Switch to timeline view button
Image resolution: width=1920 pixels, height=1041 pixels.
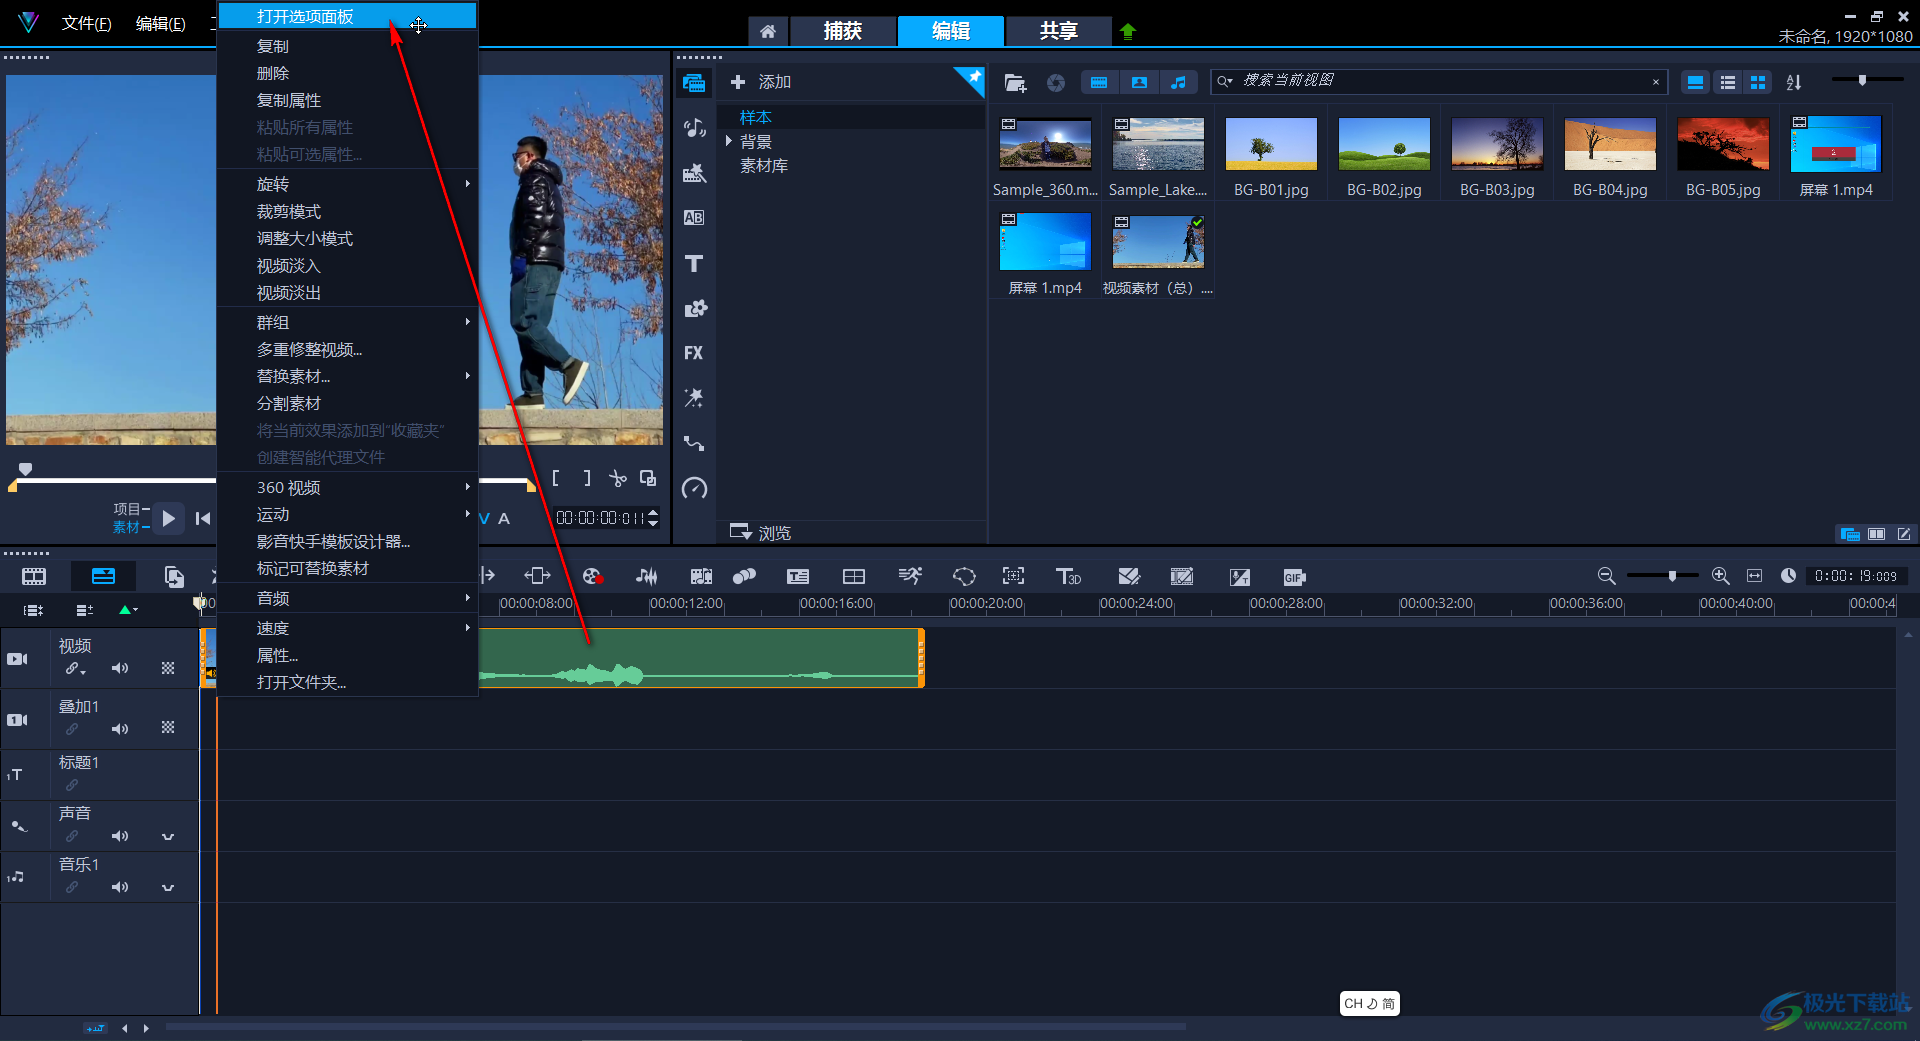coord(103,576)
